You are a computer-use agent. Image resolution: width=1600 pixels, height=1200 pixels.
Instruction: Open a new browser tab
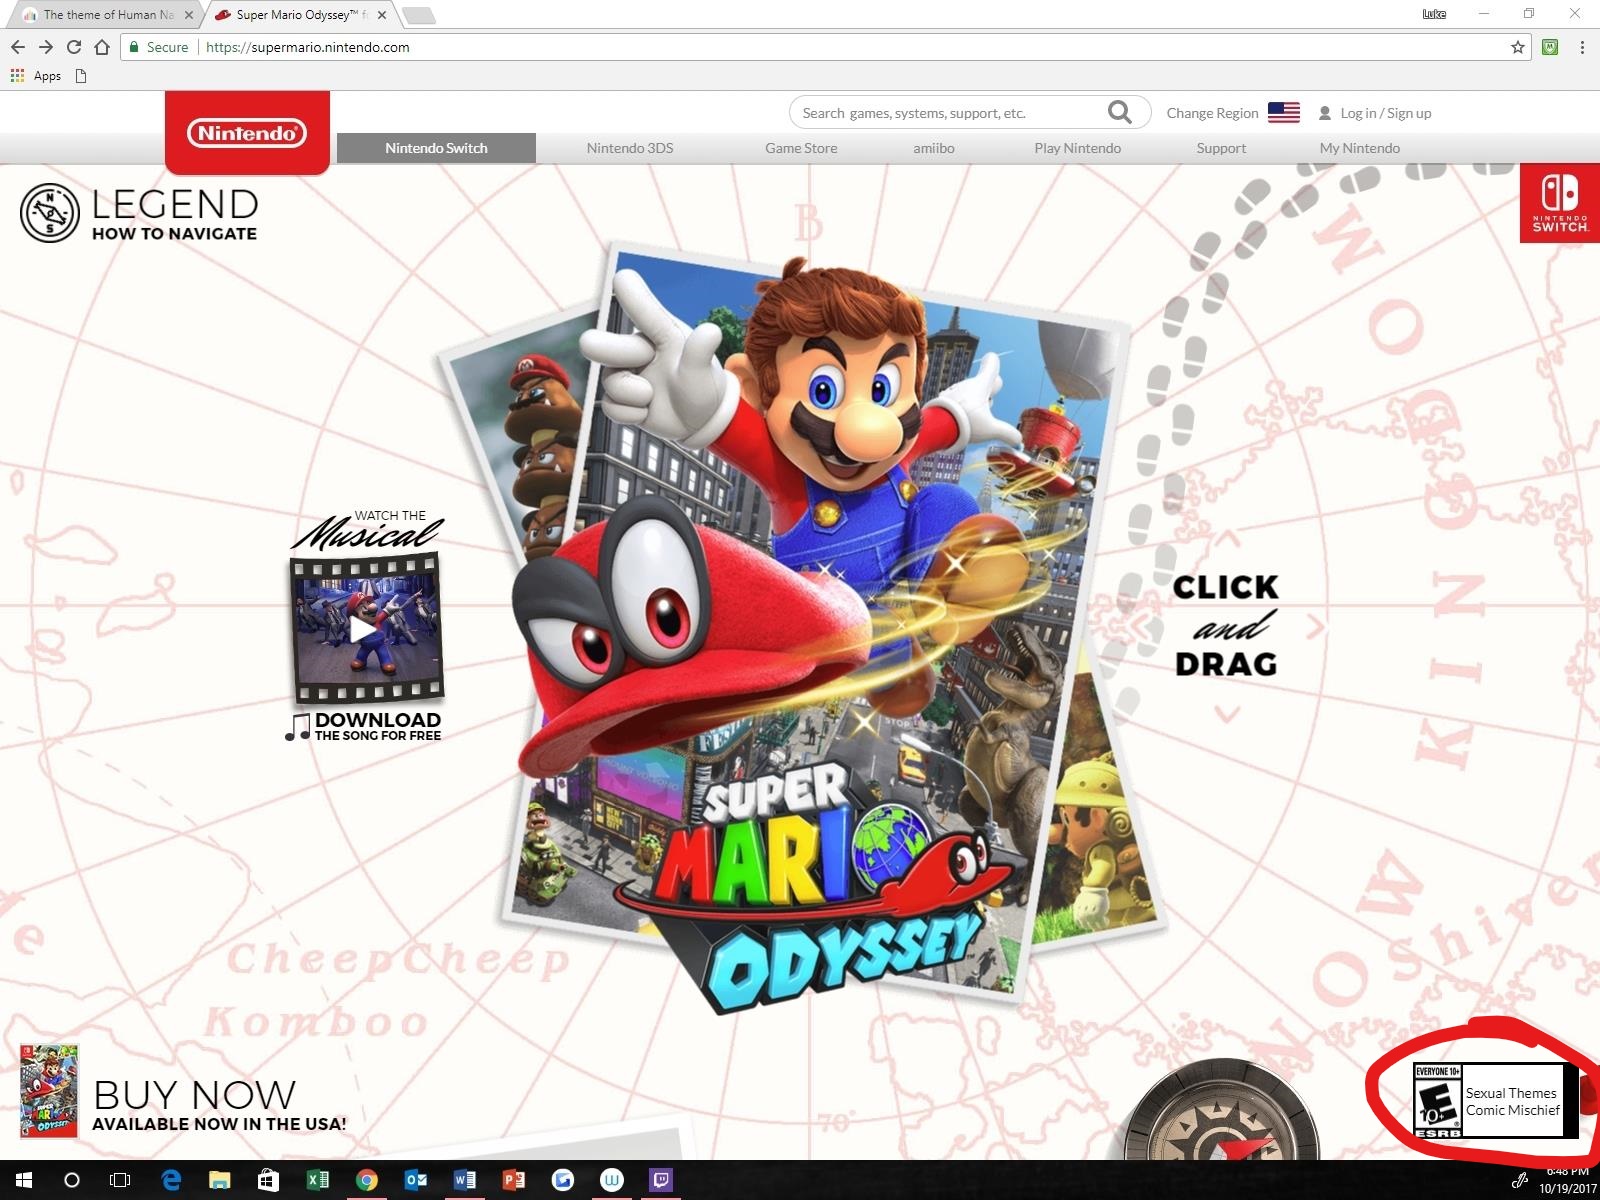[x=419, y=15]
